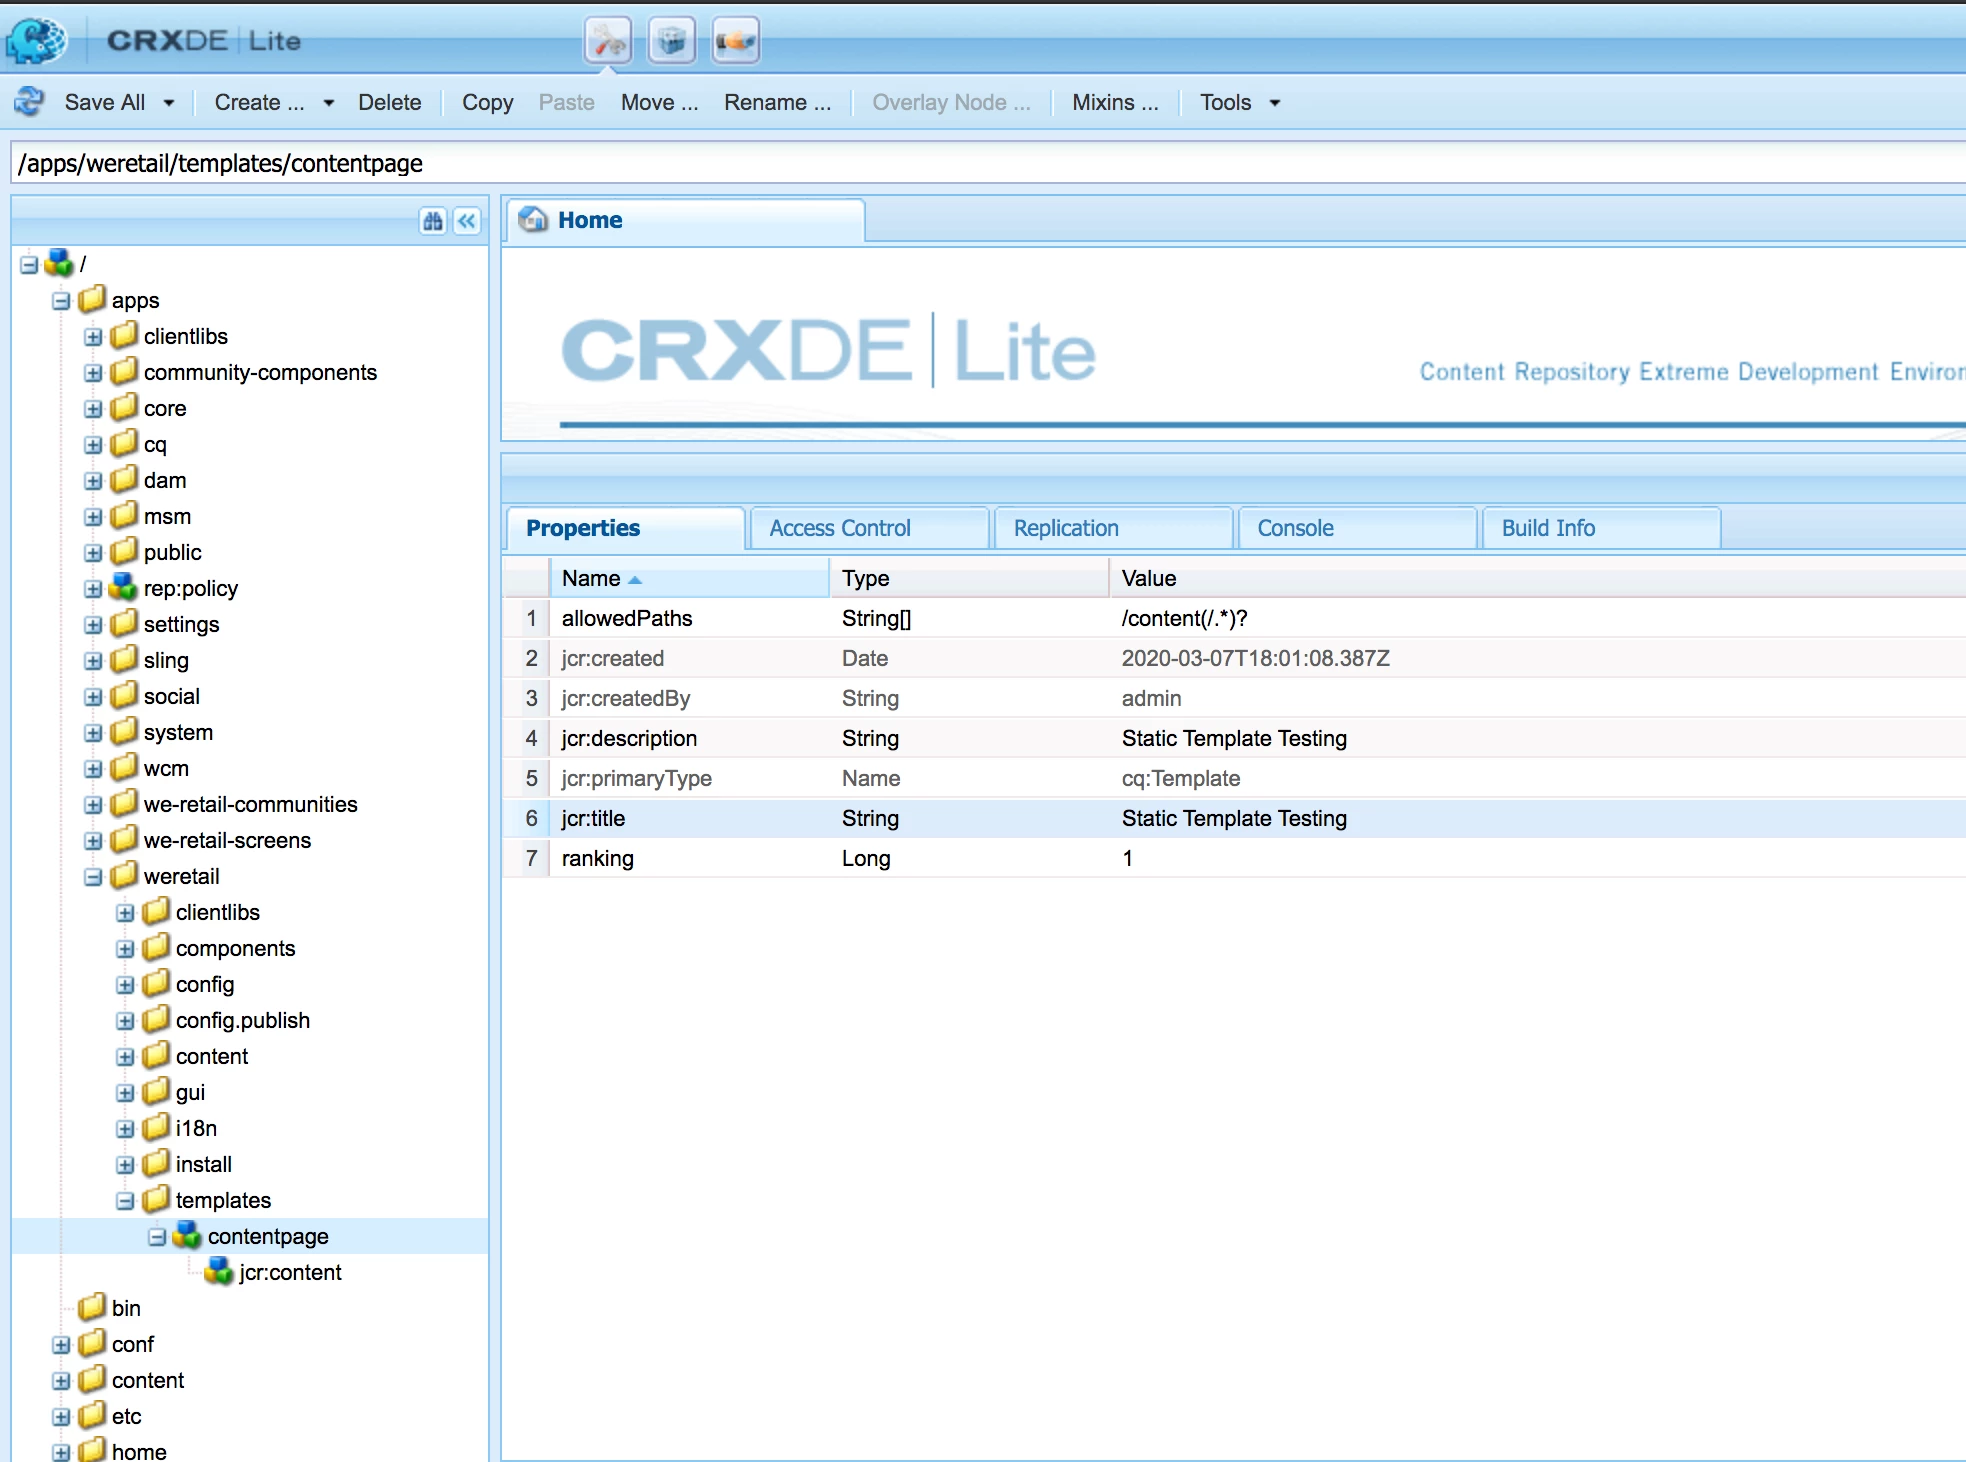This screenshot has width=1966, height=1462.
Task: Select the jcr:content node in tree
Action: pyautogui.click(x=290, y=1272)
